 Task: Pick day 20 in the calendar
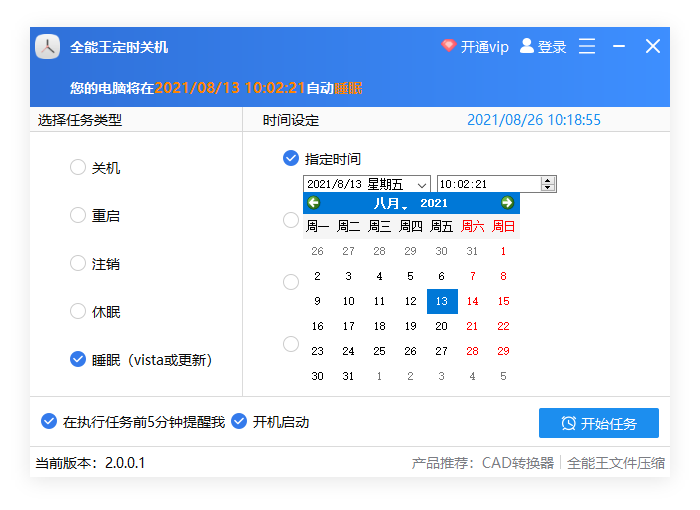click(441, 326)
